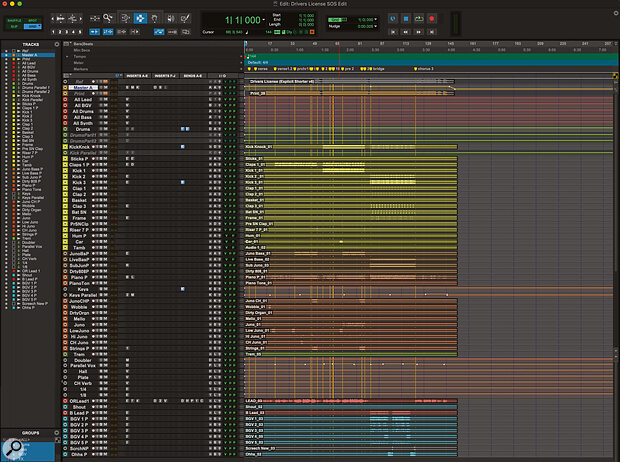Toggle Loop Playback transport button

coord(419,19)
